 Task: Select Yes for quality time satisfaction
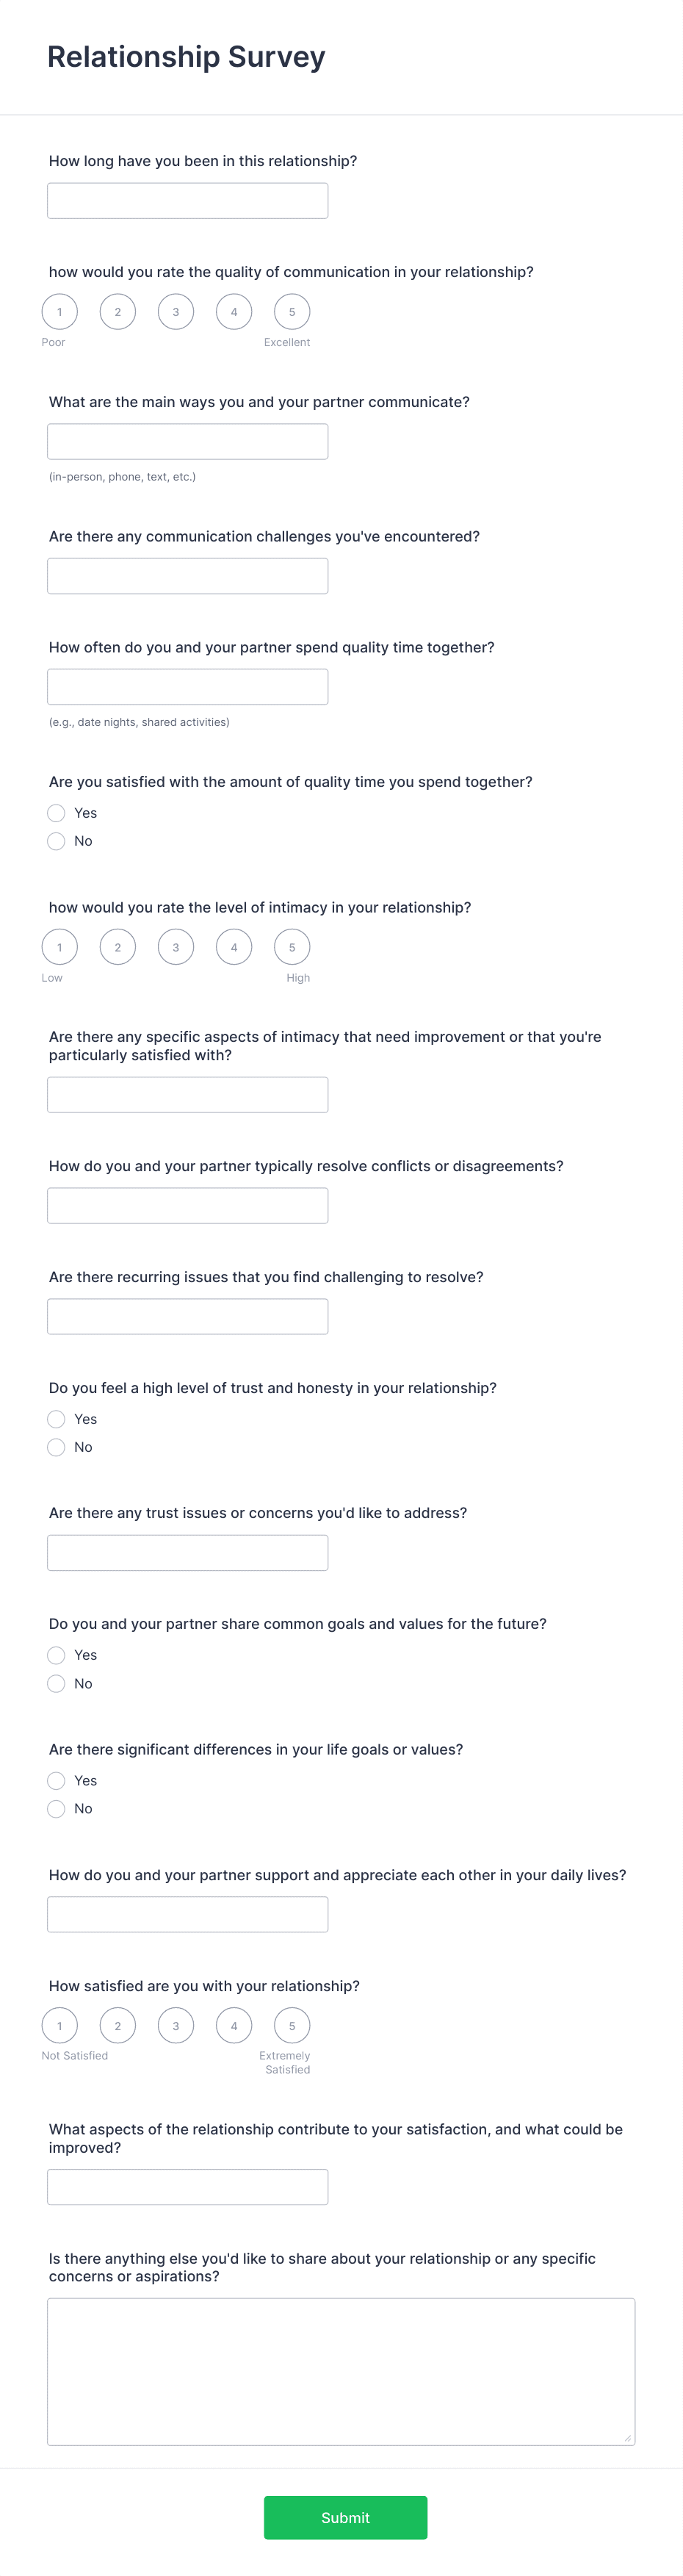point(57,813)
